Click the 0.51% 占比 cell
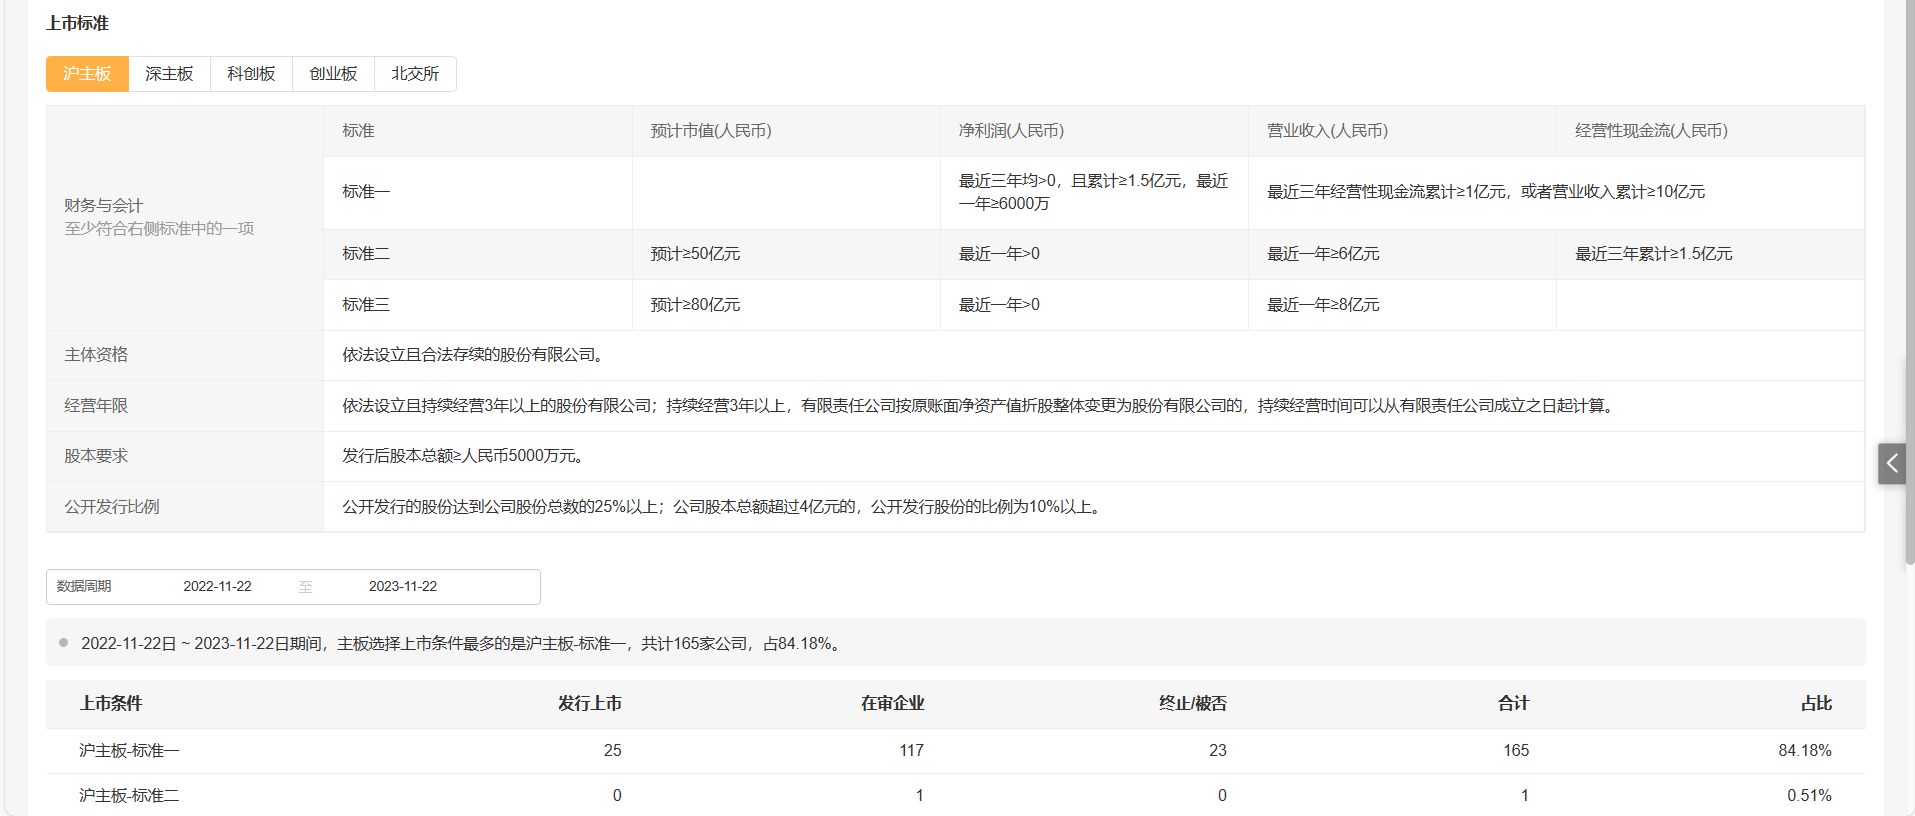 tap(1809, 796)
